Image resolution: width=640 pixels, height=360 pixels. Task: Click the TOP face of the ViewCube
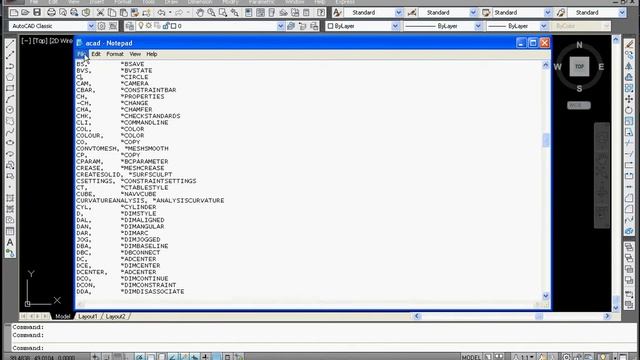pos(579,67)
